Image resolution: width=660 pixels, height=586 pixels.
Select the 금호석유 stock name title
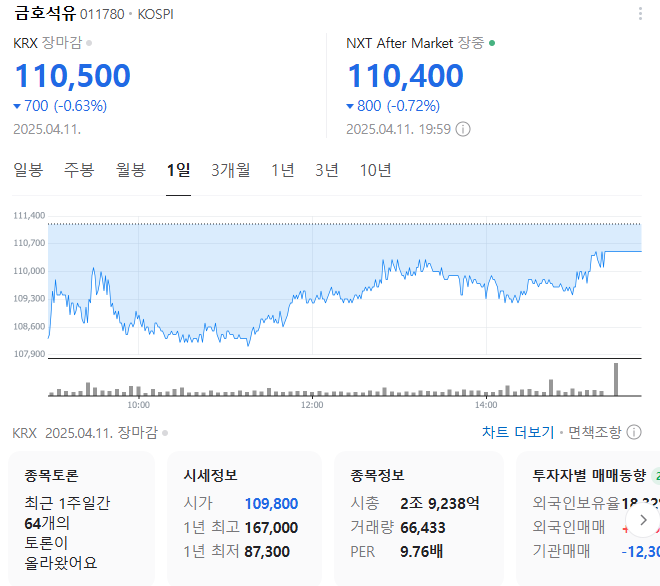click(x=45, y=13)
